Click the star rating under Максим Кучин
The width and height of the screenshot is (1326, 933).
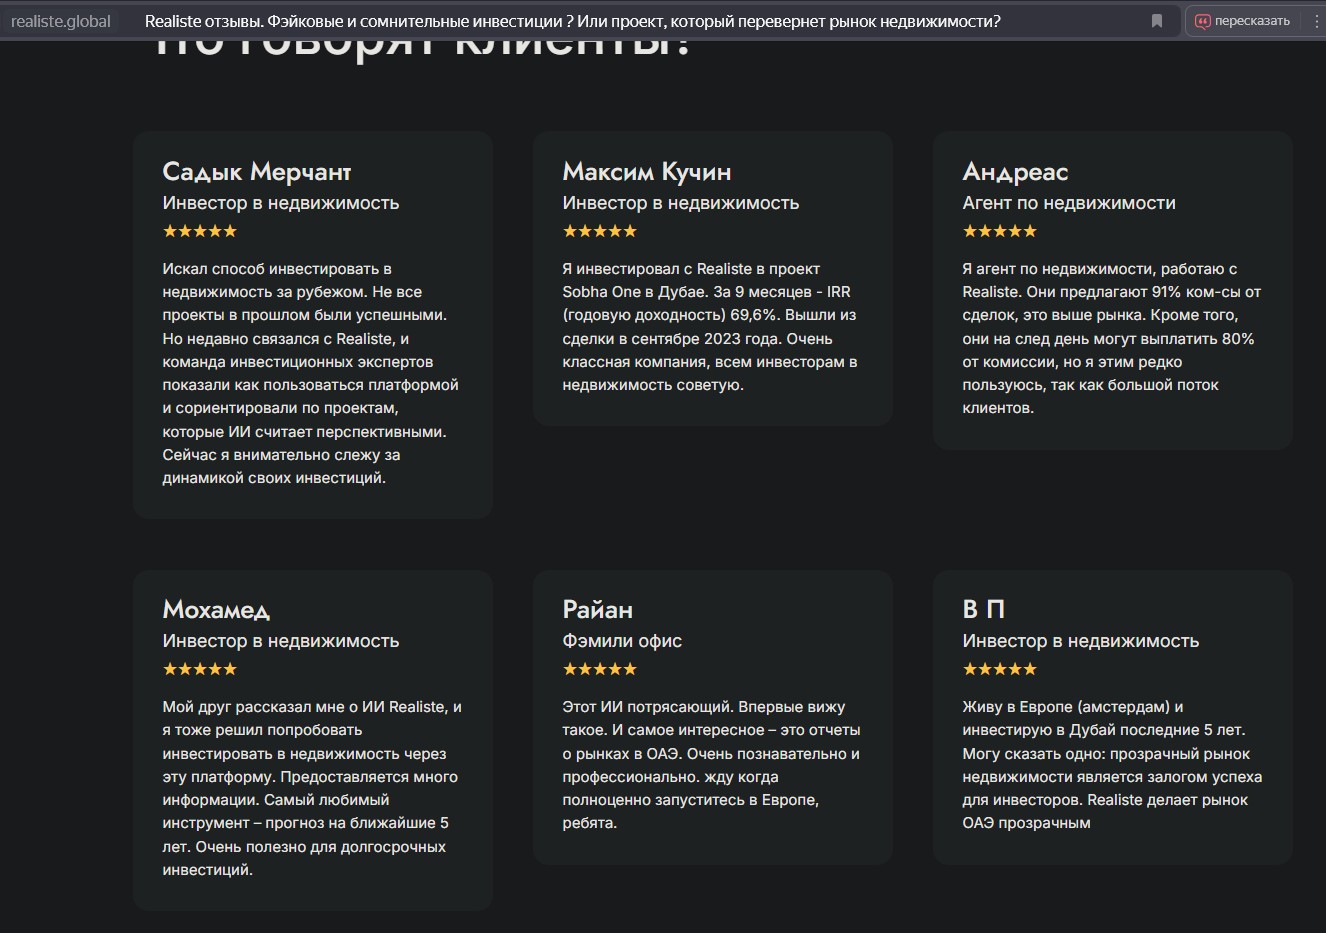600,231
